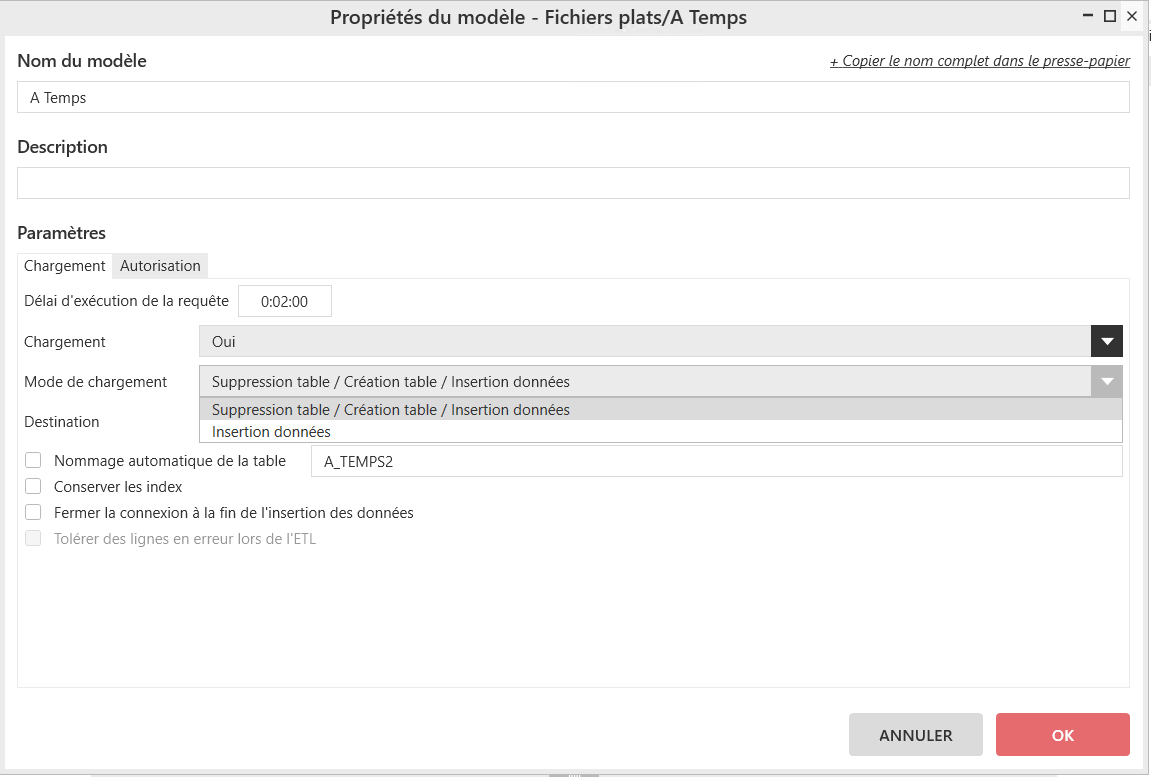Enable Nommage automatique de la table
The height and width of the screenshot is (777, 1151).
(x=34, y=461)
